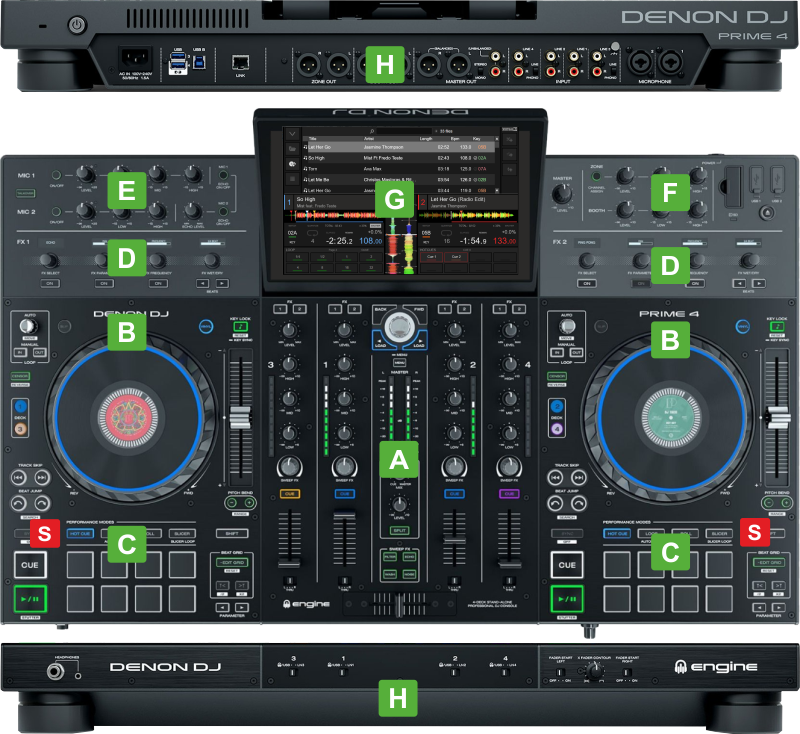This screenshot has height=734, width=800.
Task: Enable the Noise Sweep FX button
Action: (409, 574)
